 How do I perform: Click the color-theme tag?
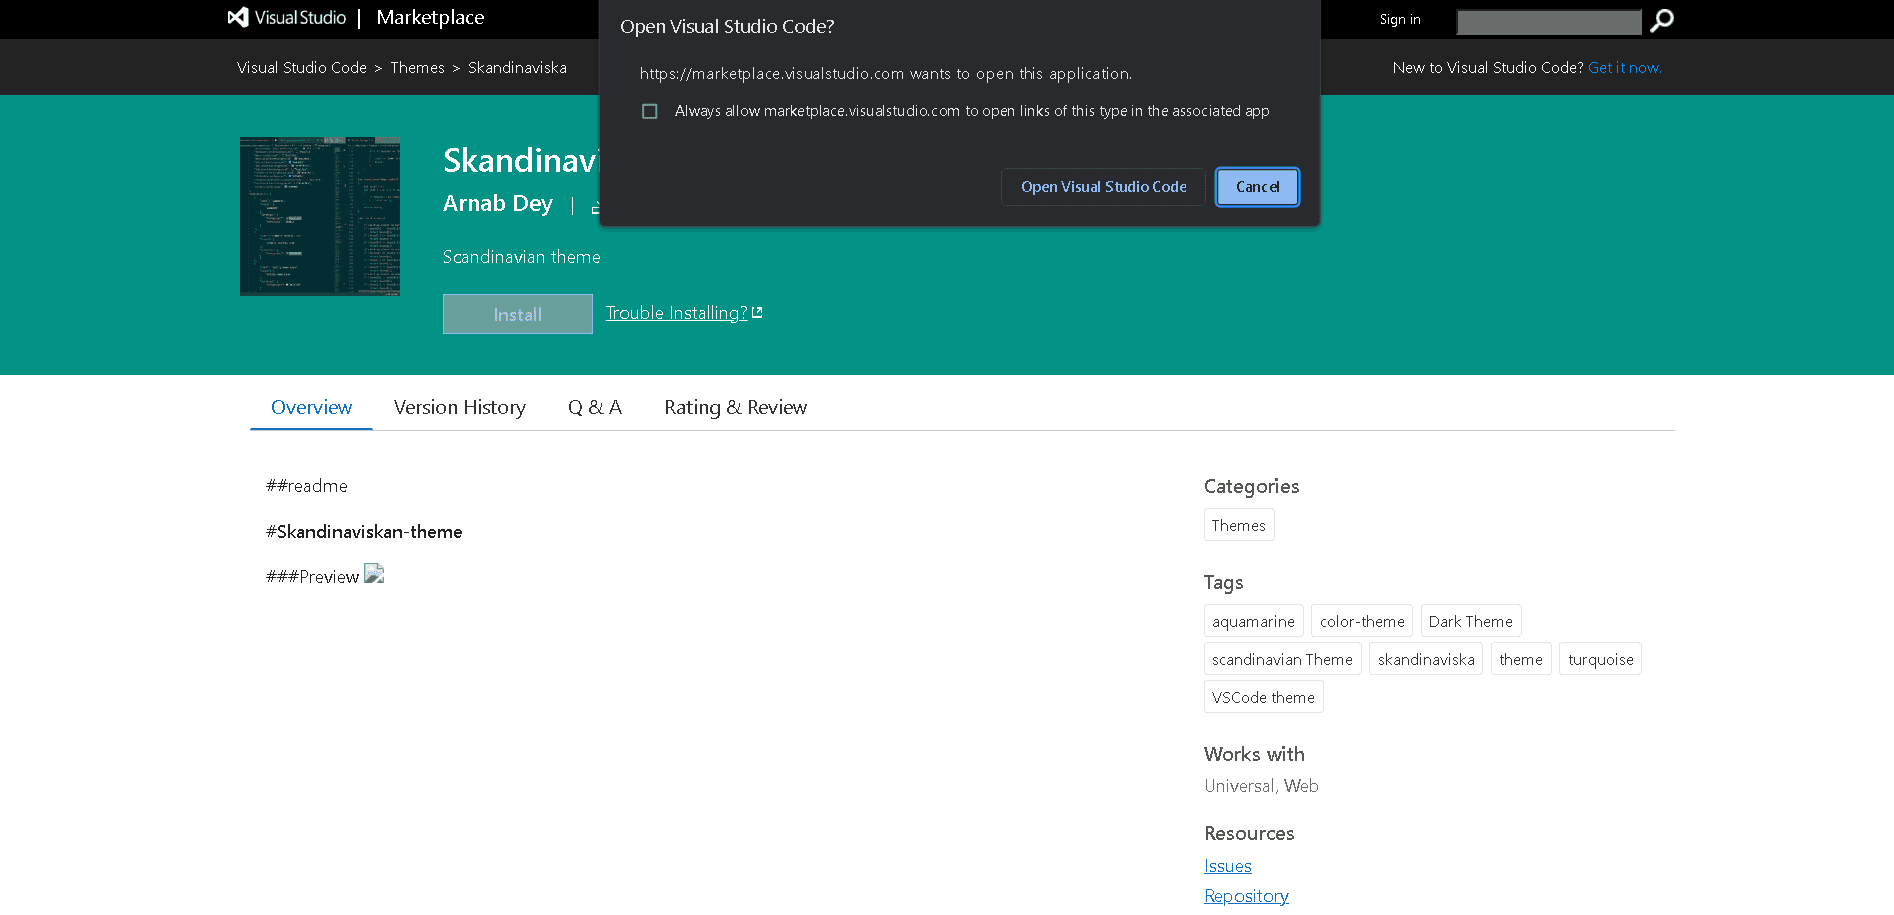click(x=1362, y=621)
